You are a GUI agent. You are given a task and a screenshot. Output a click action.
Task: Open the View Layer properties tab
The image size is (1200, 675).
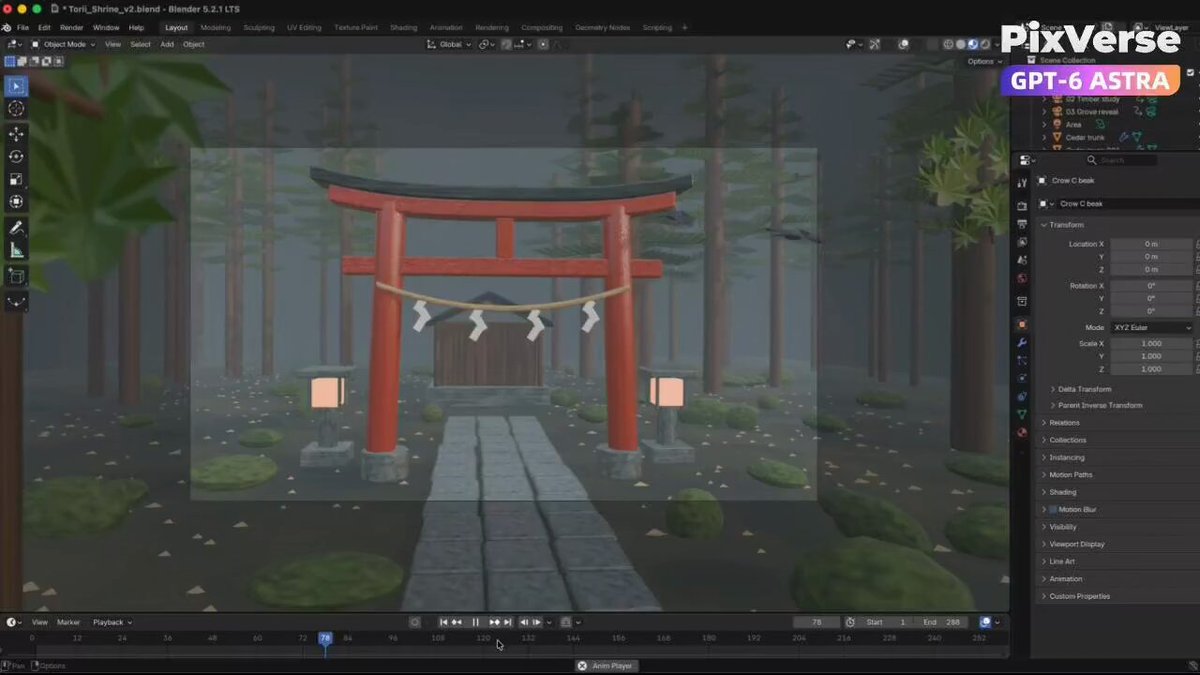(1021, 242)
